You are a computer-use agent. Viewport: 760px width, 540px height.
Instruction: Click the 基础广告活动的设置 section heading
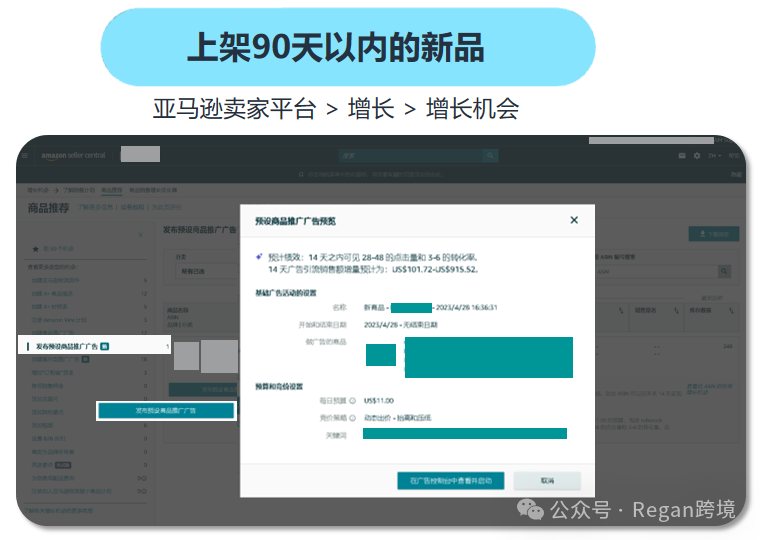pos(286,293)
